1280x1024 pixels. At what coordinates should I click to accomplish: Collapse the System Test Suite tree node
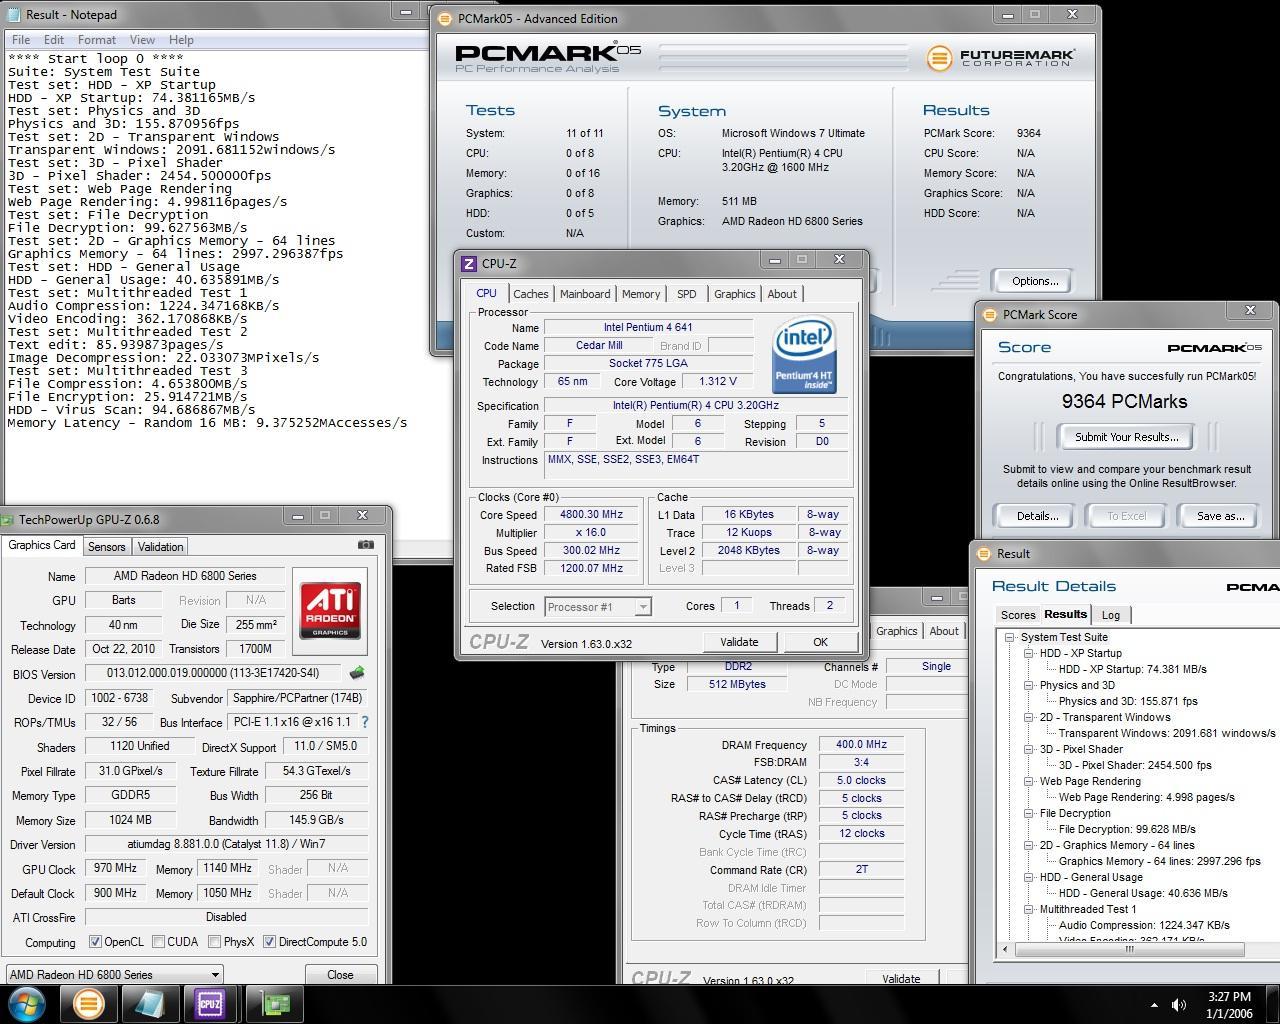coord(1010,637)
